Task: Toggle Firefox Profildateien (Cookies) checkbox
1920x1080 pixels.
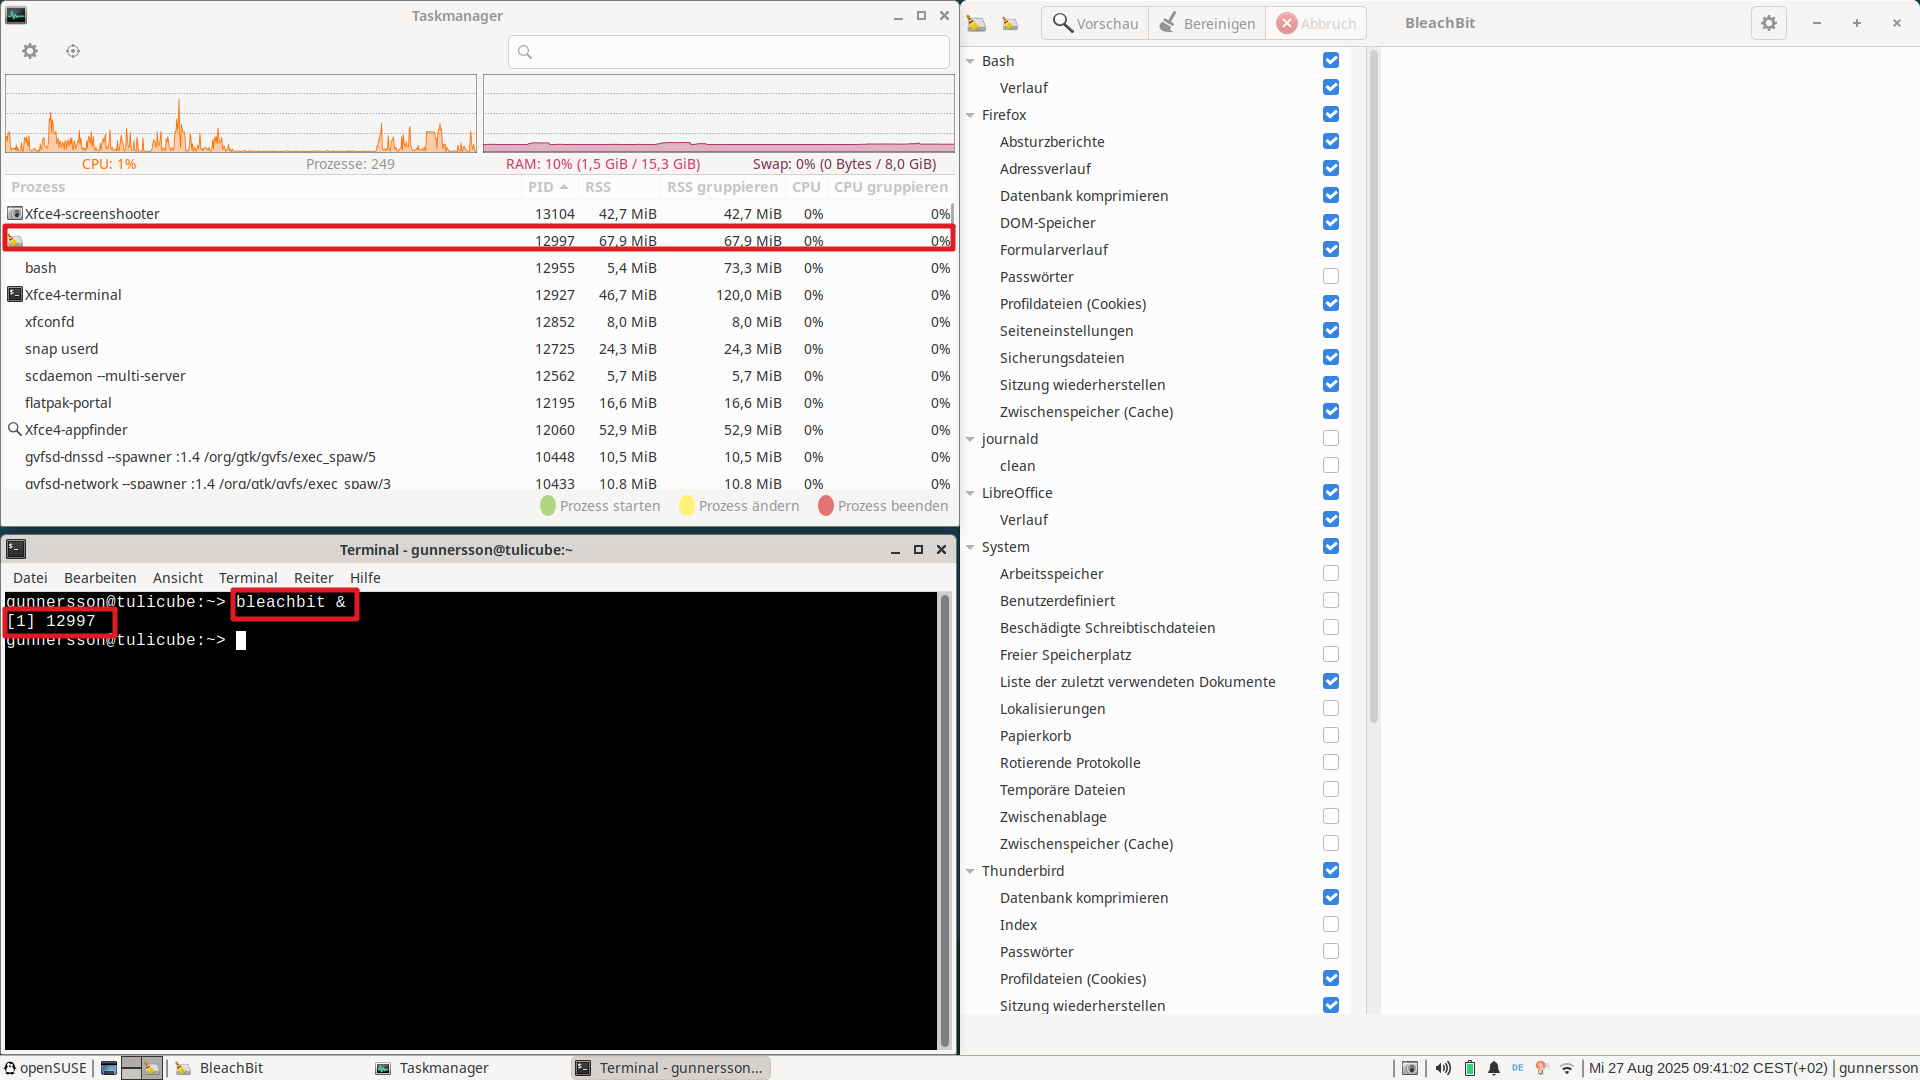Action: click(1331, 304)
